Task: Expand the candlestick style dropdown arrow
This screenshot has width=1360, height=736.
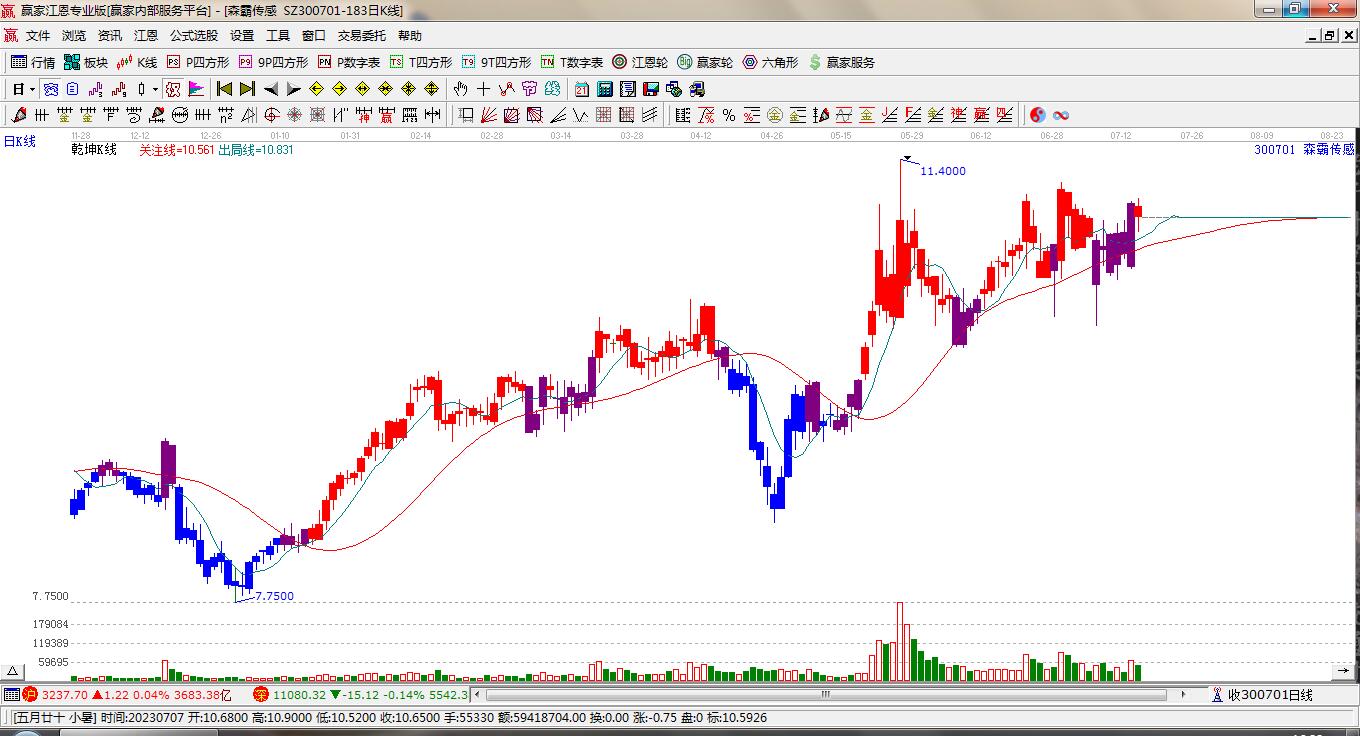Action: coord(155,89)
